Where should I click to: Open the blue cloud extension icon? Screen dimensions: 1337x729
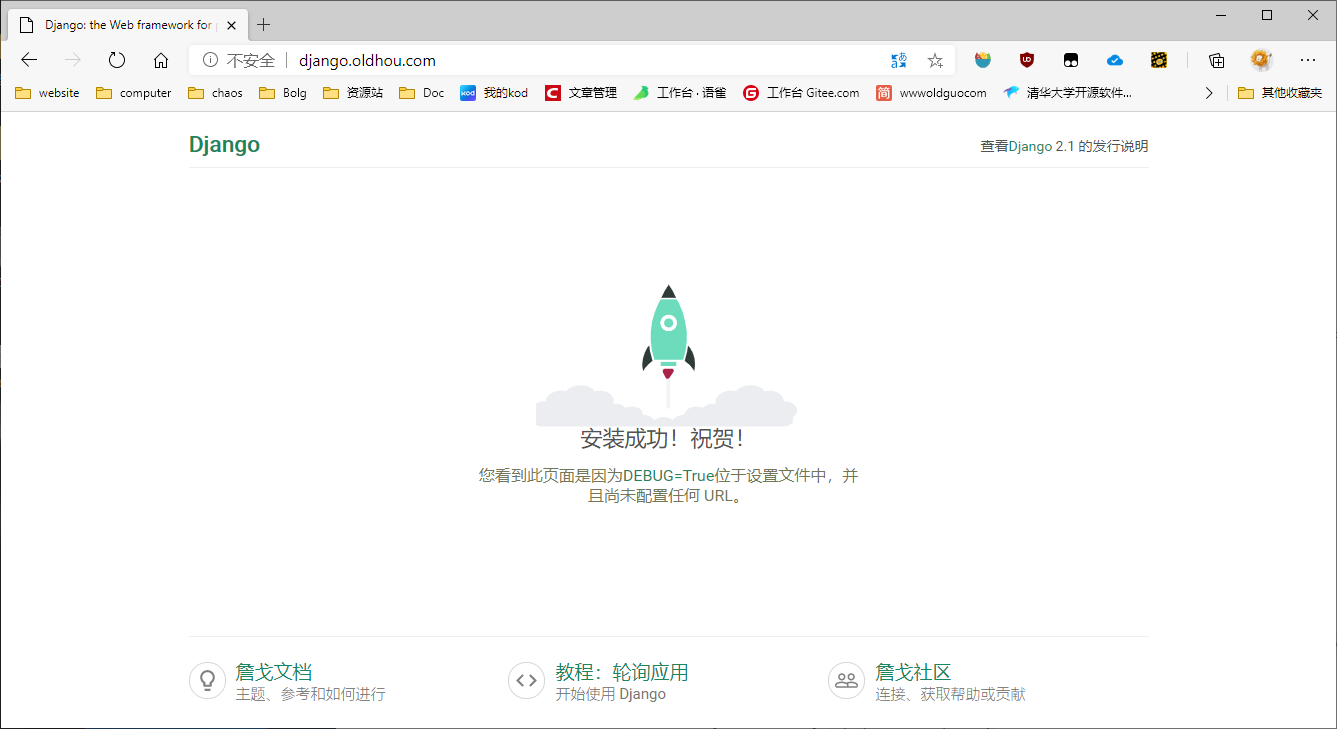coord(1115,60)
